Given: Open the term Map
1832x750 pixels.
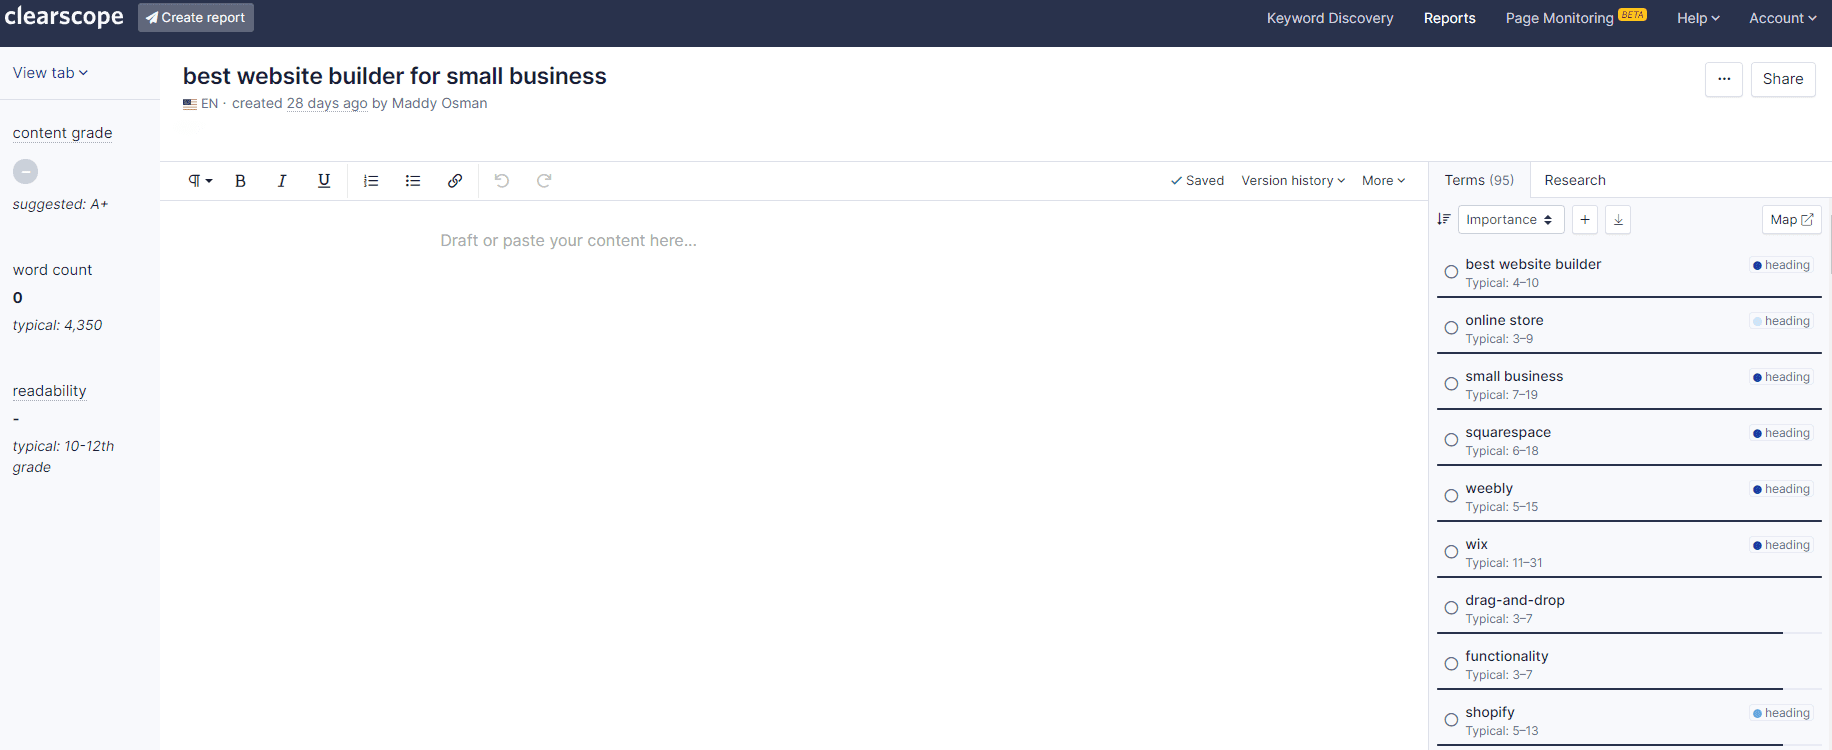Looking at the screenshot, I should pos(1791,220).
